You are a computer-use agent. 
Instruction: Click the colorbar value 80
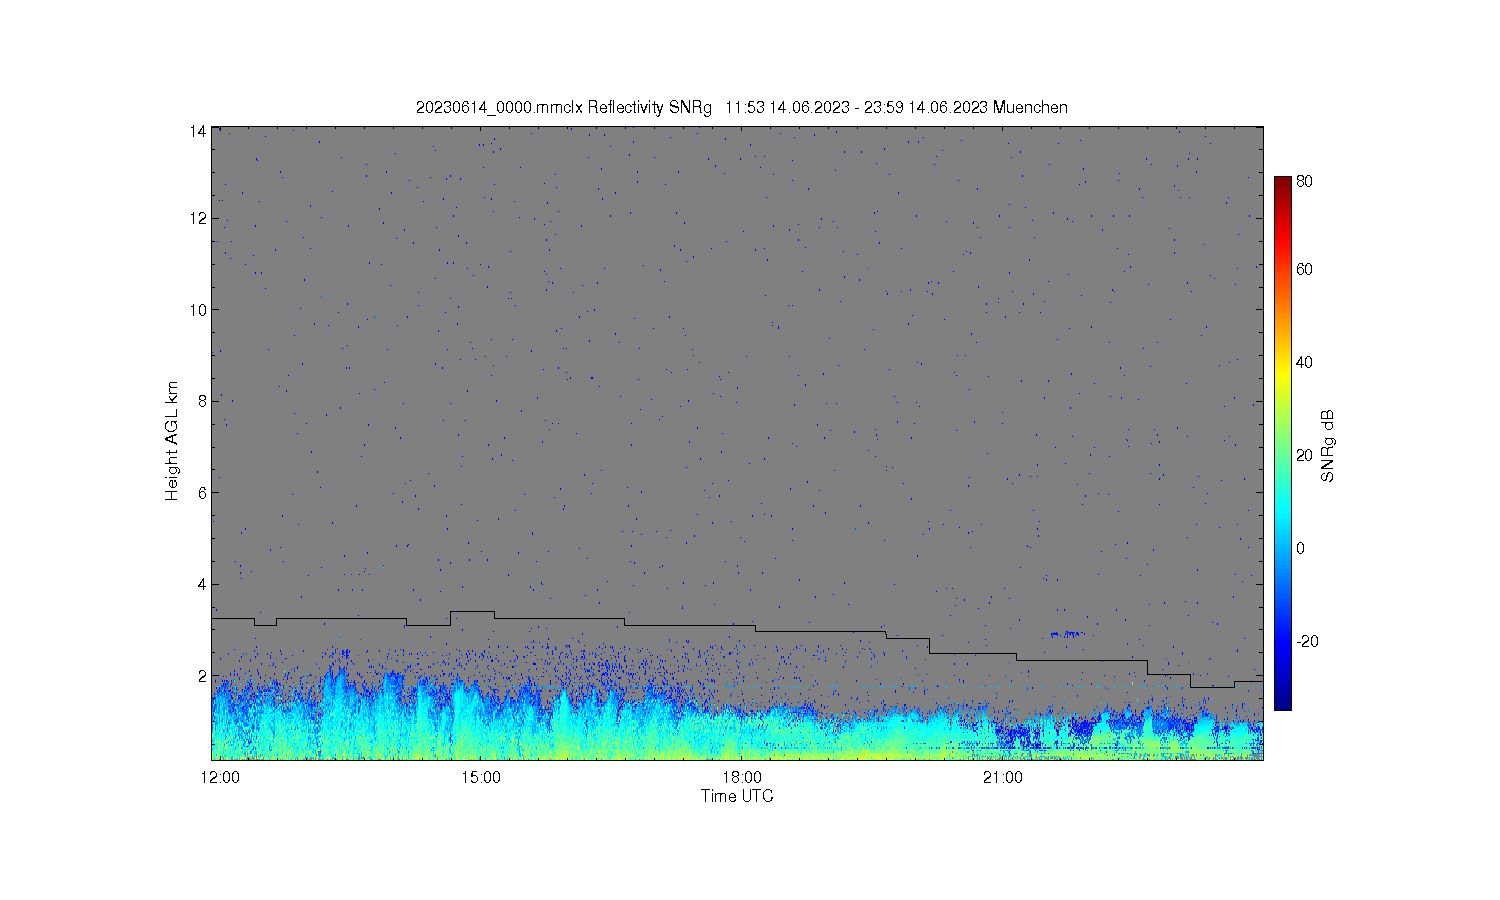point(1305,182)
